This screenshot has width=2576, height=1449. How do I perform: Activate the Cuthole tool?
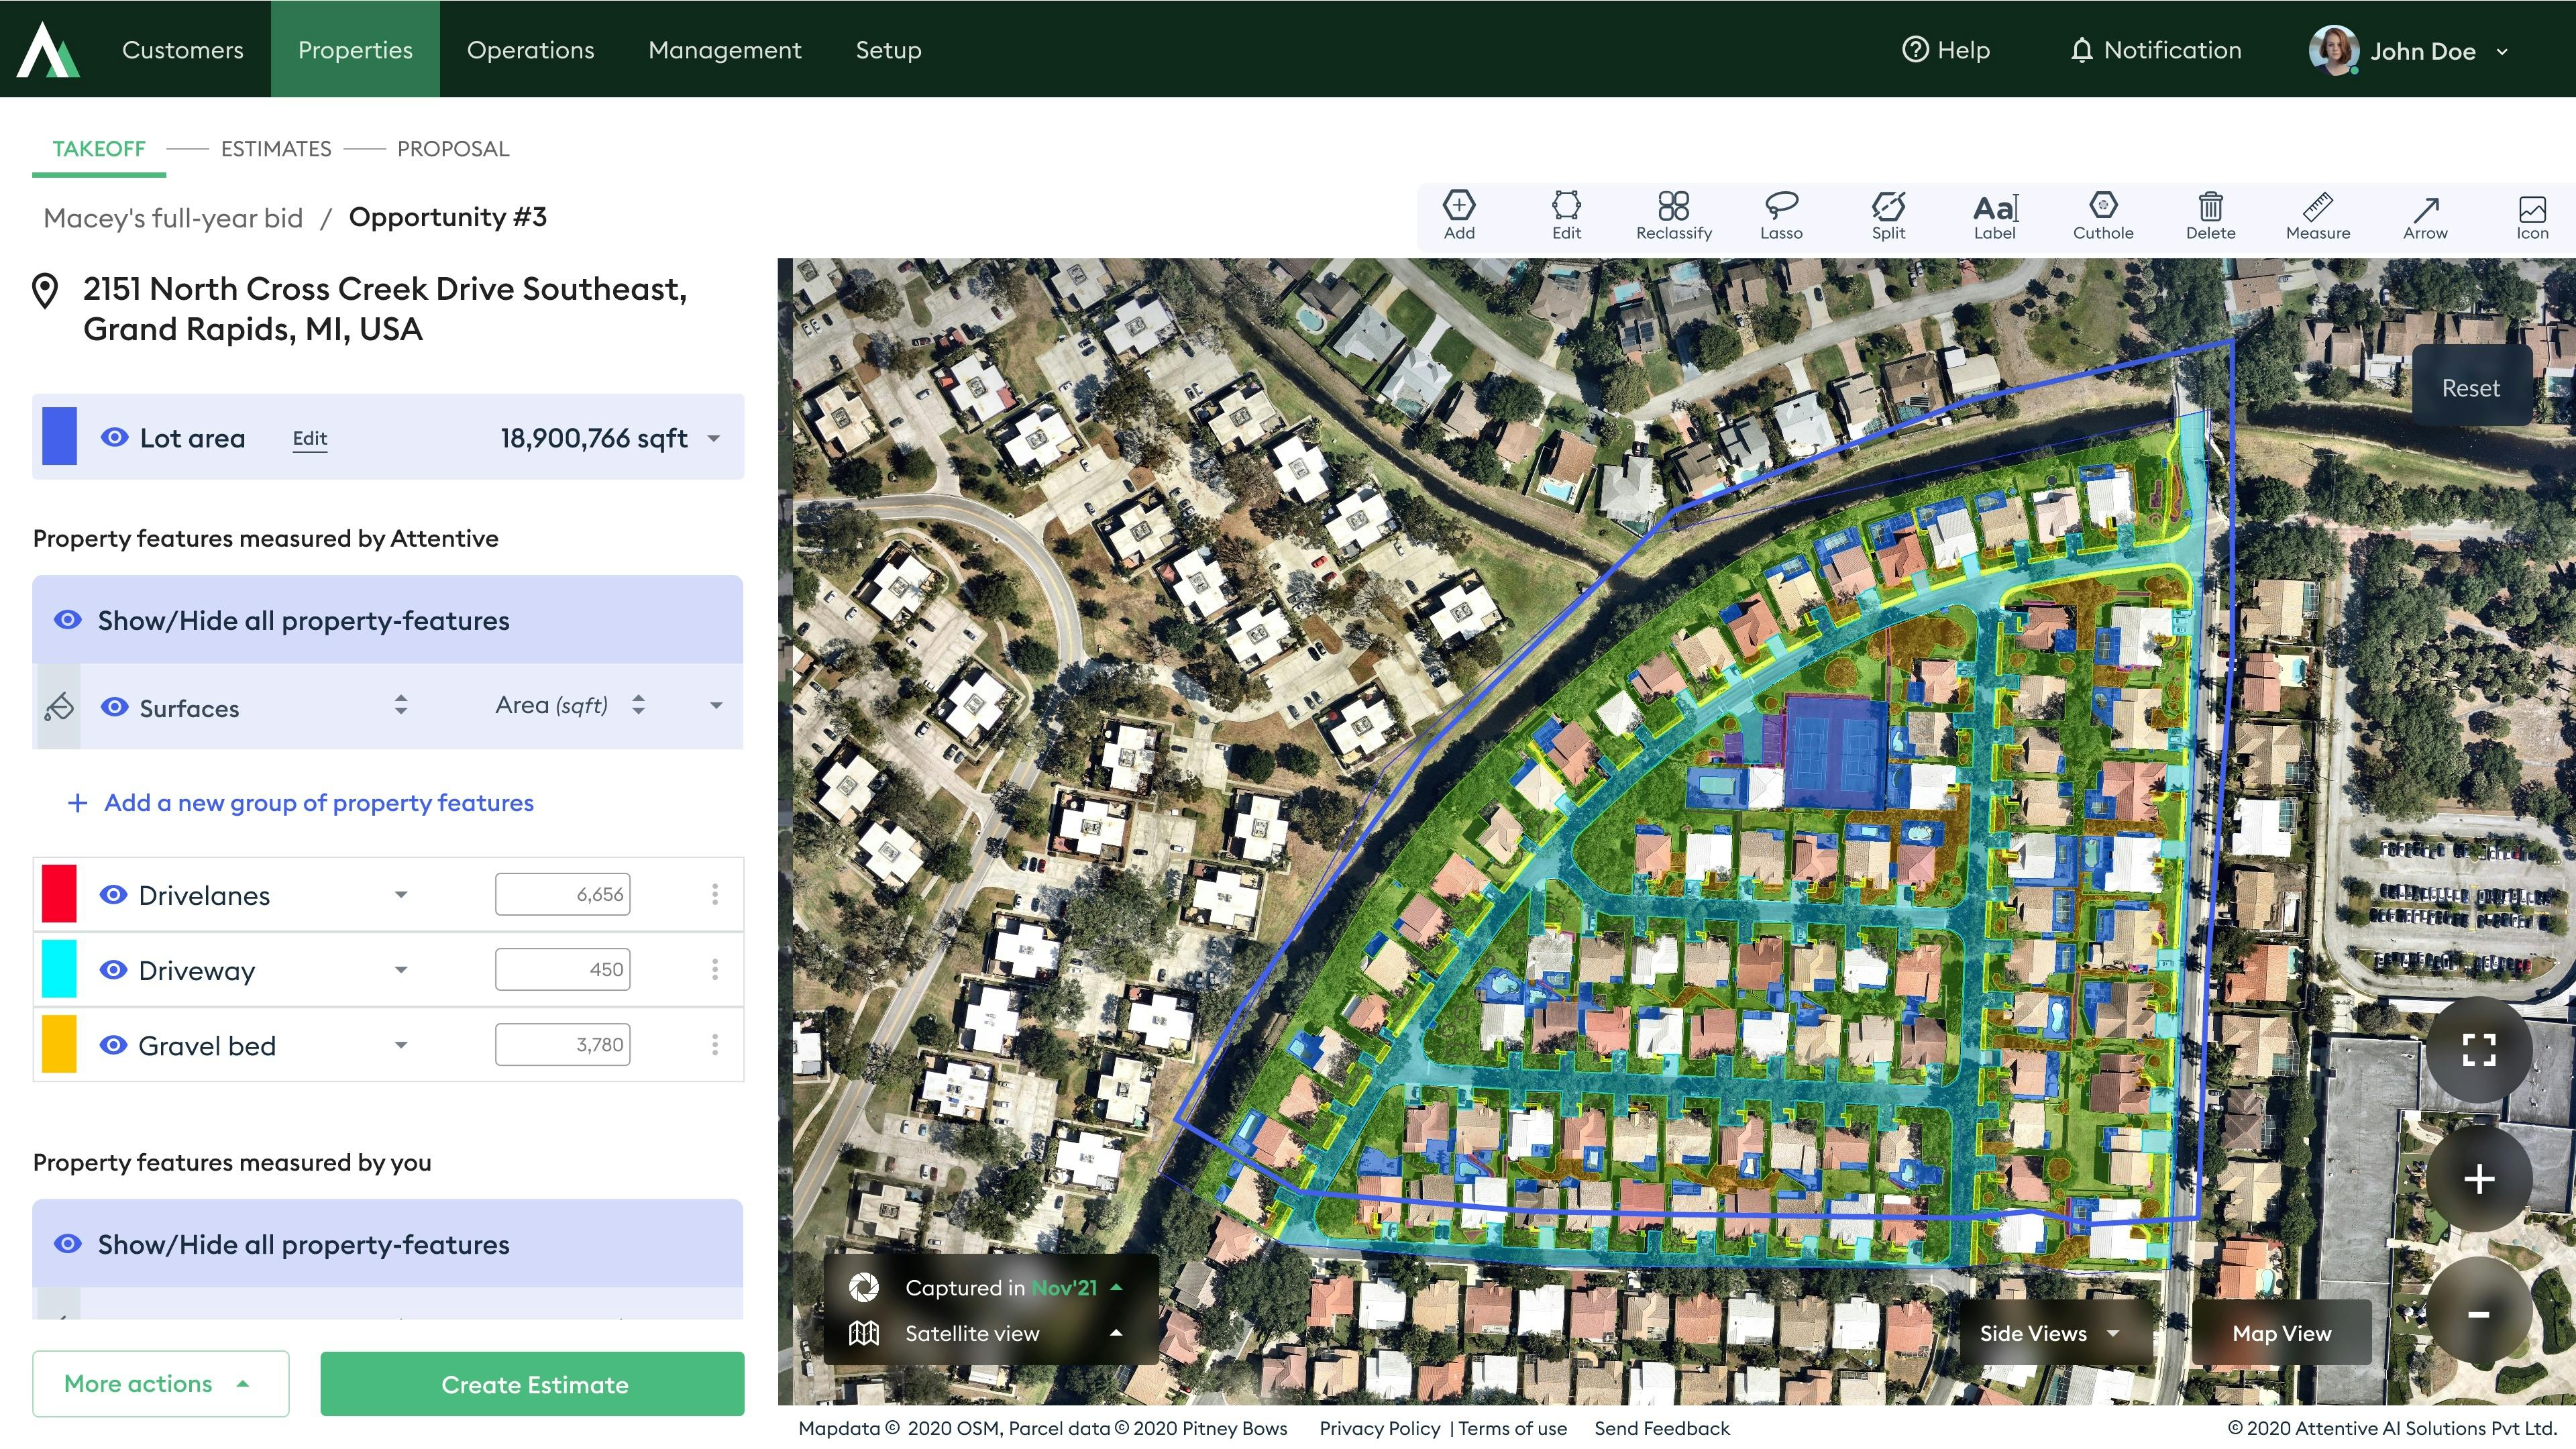click(2102, 215)
